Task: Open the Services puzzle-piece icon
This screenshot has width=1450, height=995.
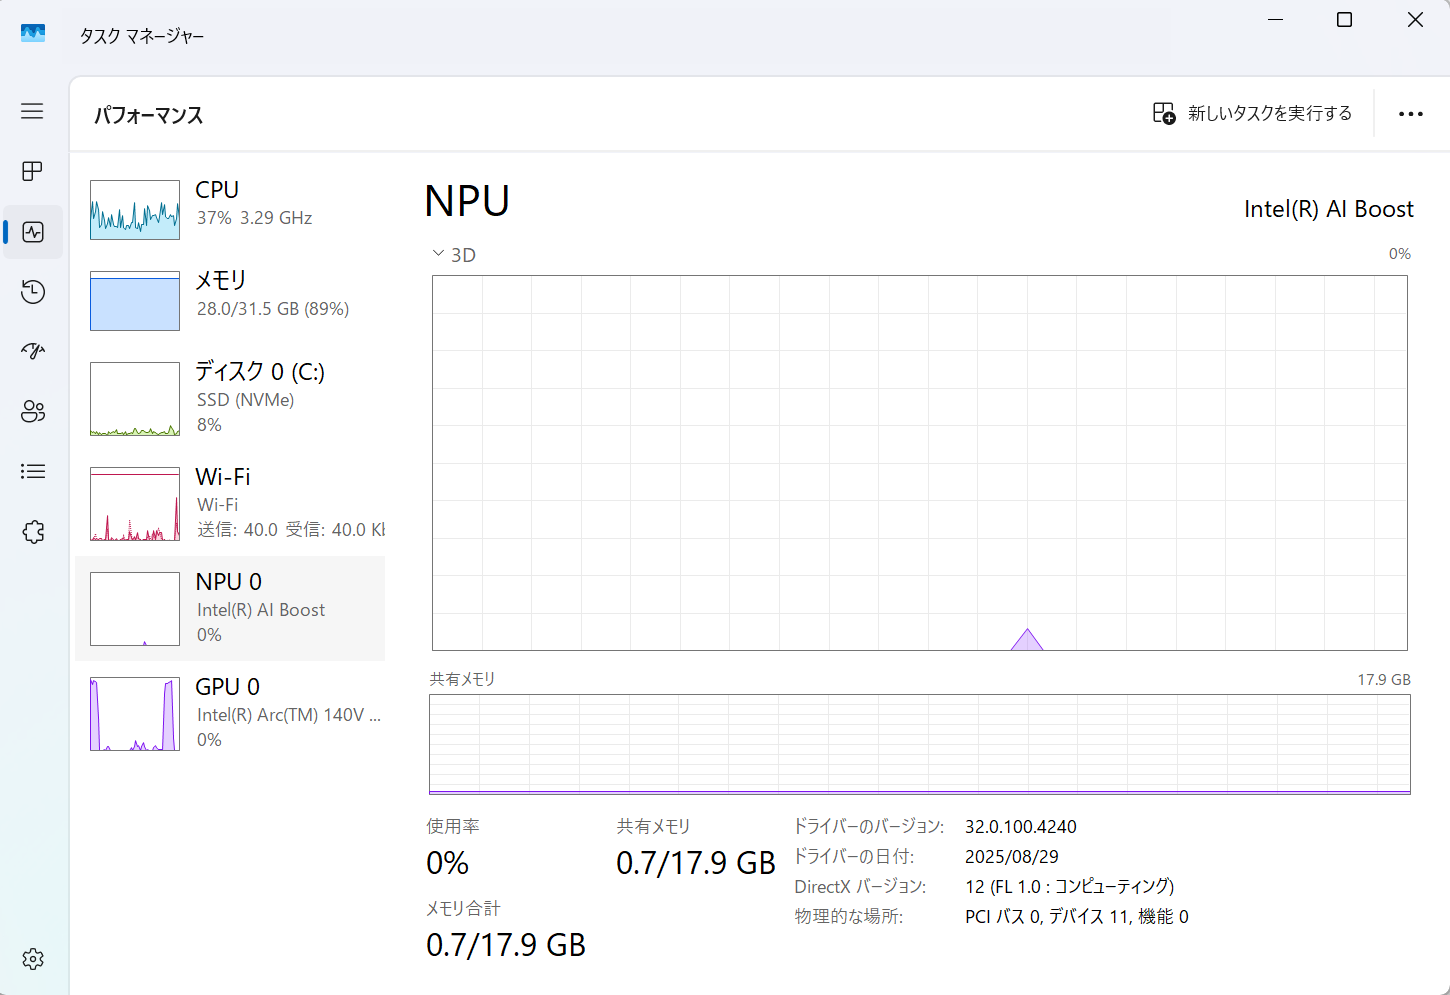Action: pos(33,532)
